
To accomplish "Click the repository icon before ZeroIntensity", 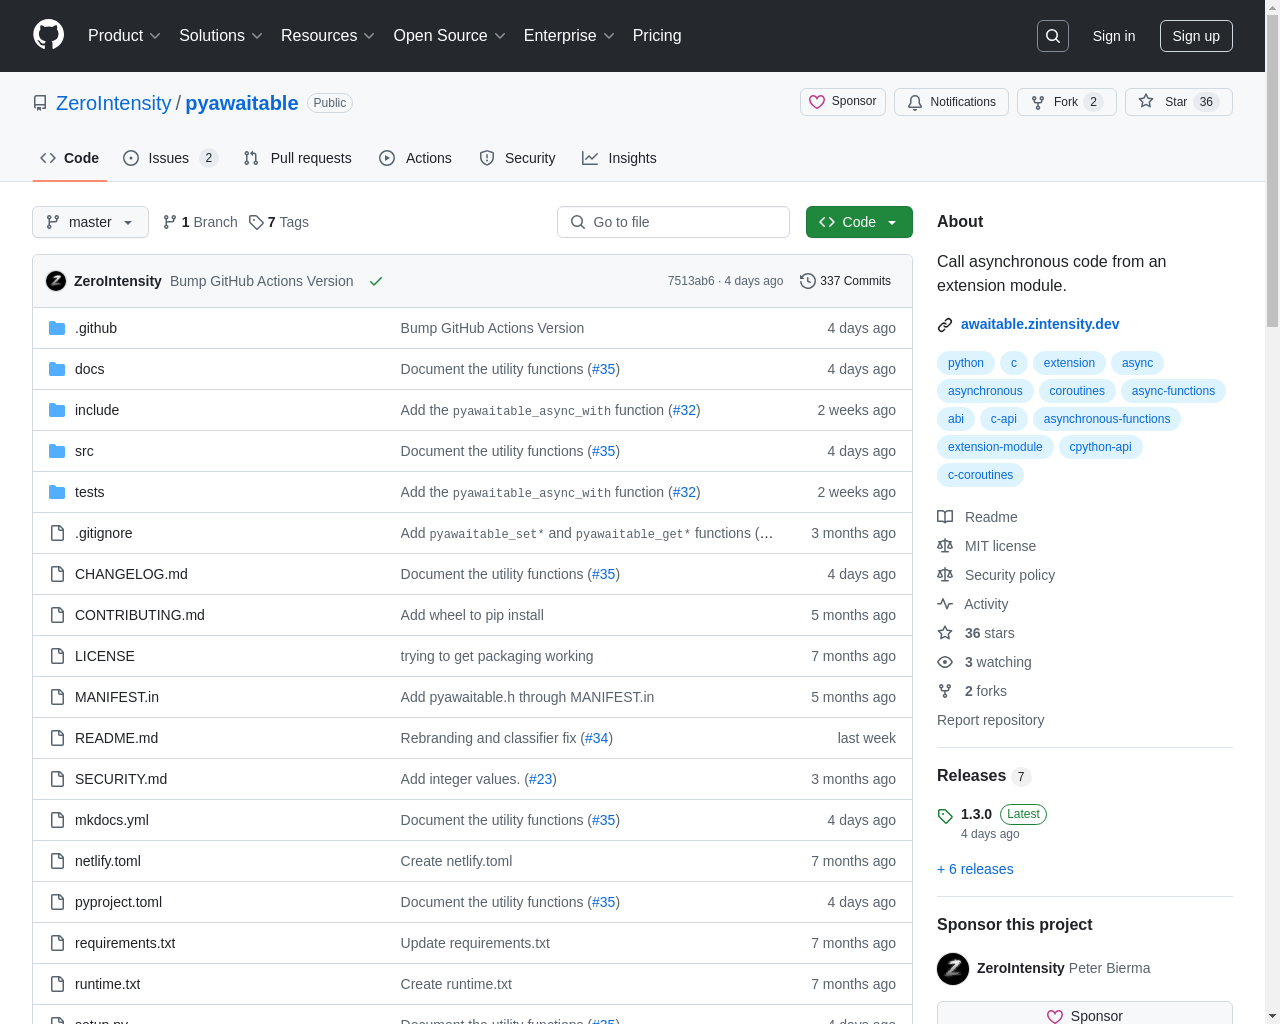I will (40, 103).
